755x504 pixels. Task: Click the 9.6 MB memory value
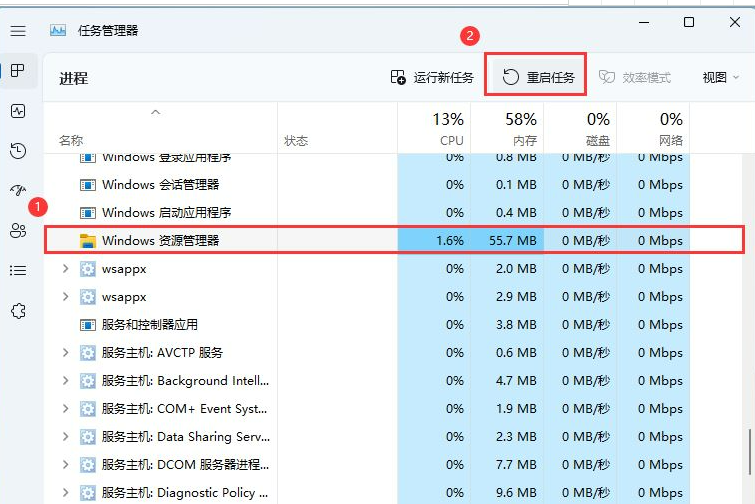pyautogui.click(x=516, y=492)
